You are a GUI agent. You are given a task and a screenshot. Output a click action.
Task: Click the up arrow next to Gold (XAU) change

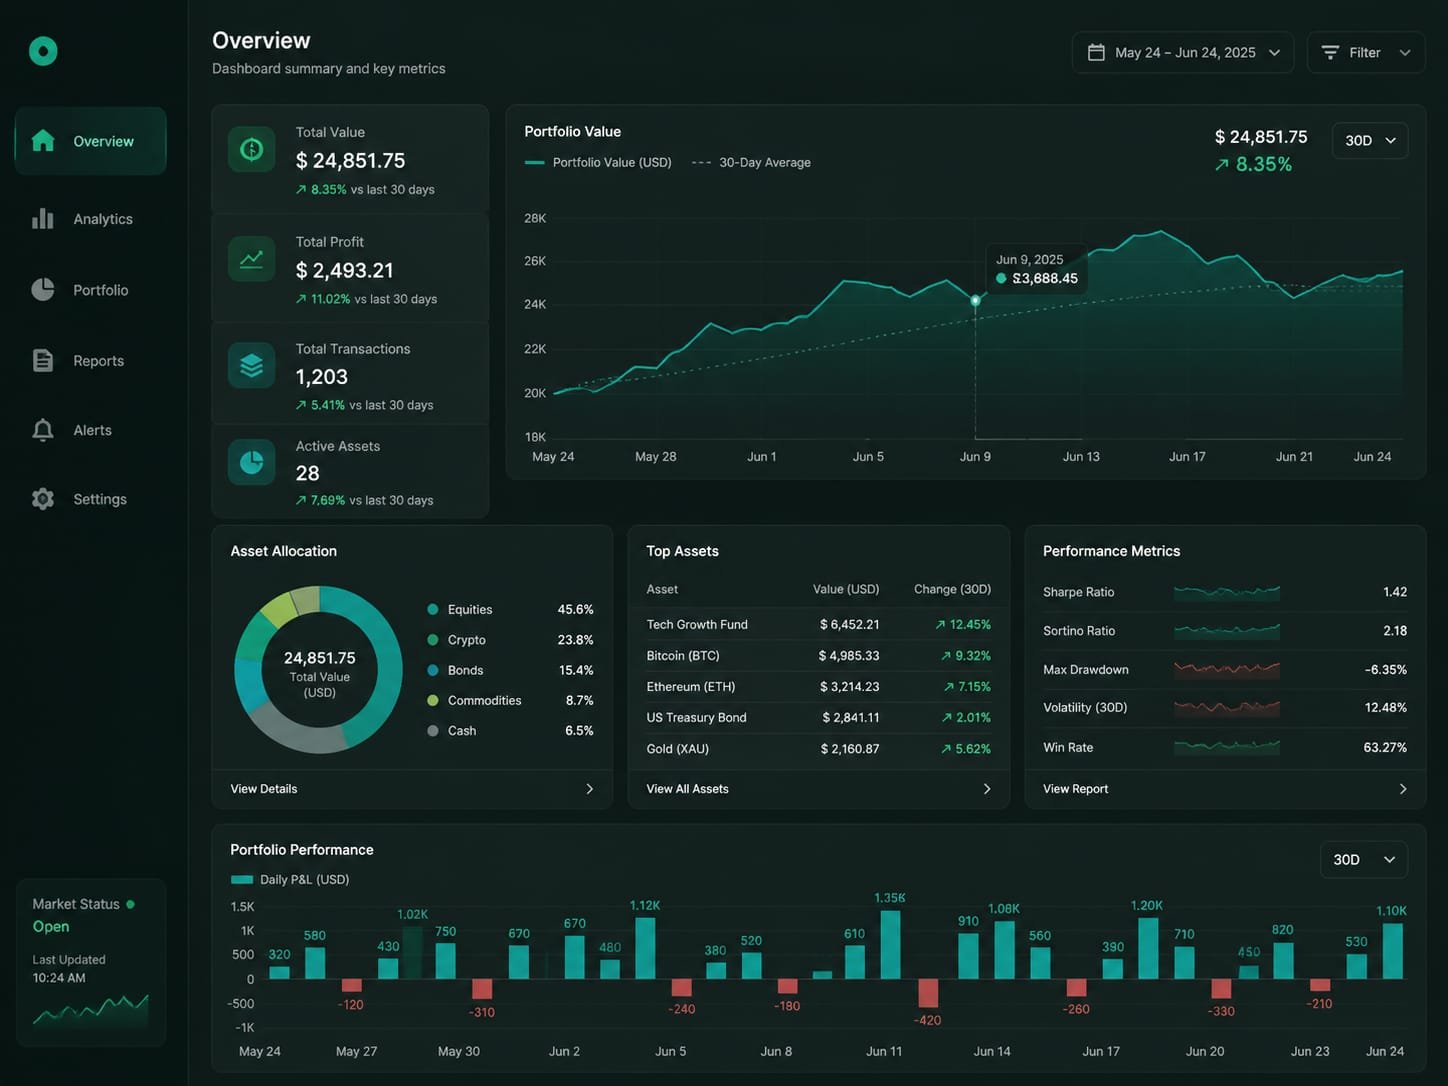946,749
